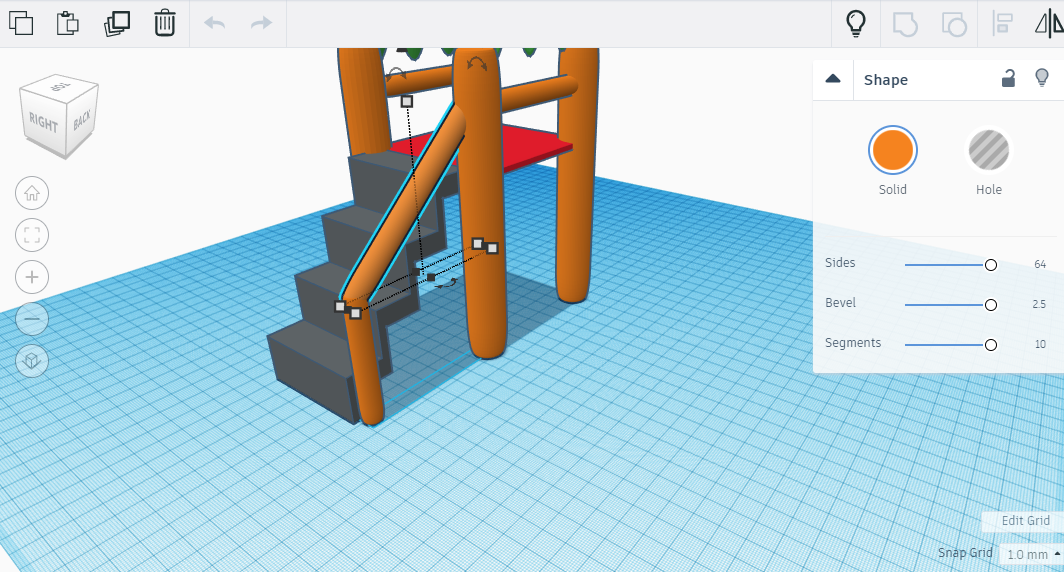Screen dimensions: 1064x572
Task: Click Sides value 64
Action: [1040, 265]
